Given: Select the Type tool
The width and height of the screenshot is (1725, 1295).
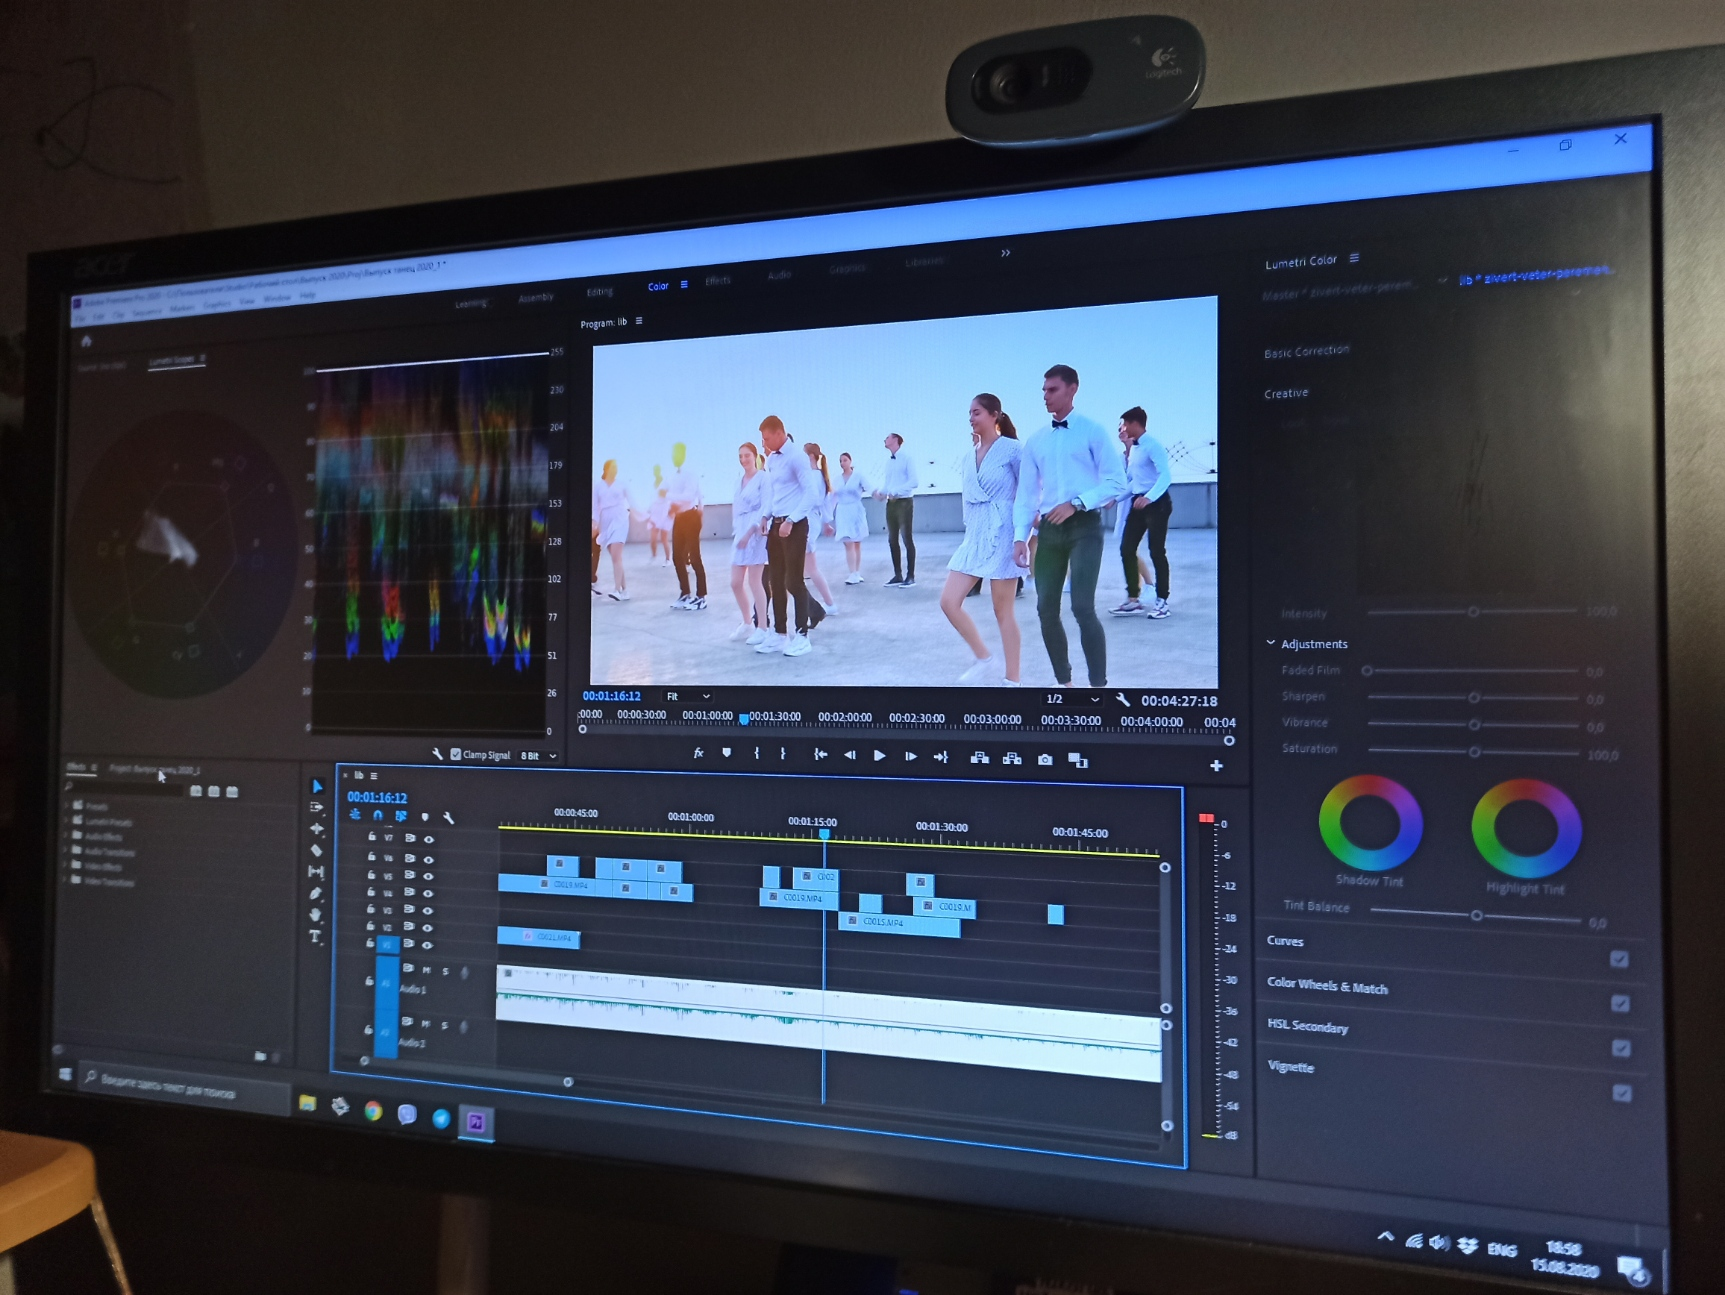Looking at the screenshot, I should [315, 936].
